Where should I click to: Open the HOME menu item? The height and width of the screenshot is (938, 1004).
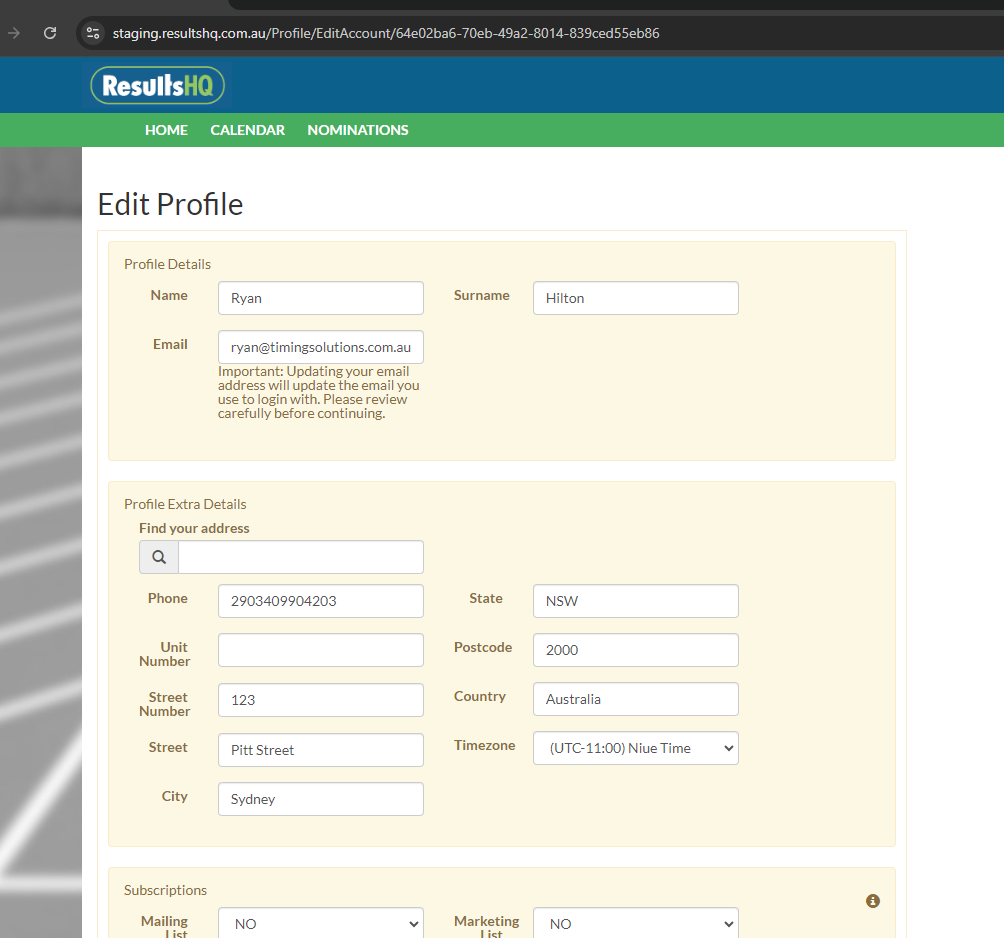coord(166,130)
